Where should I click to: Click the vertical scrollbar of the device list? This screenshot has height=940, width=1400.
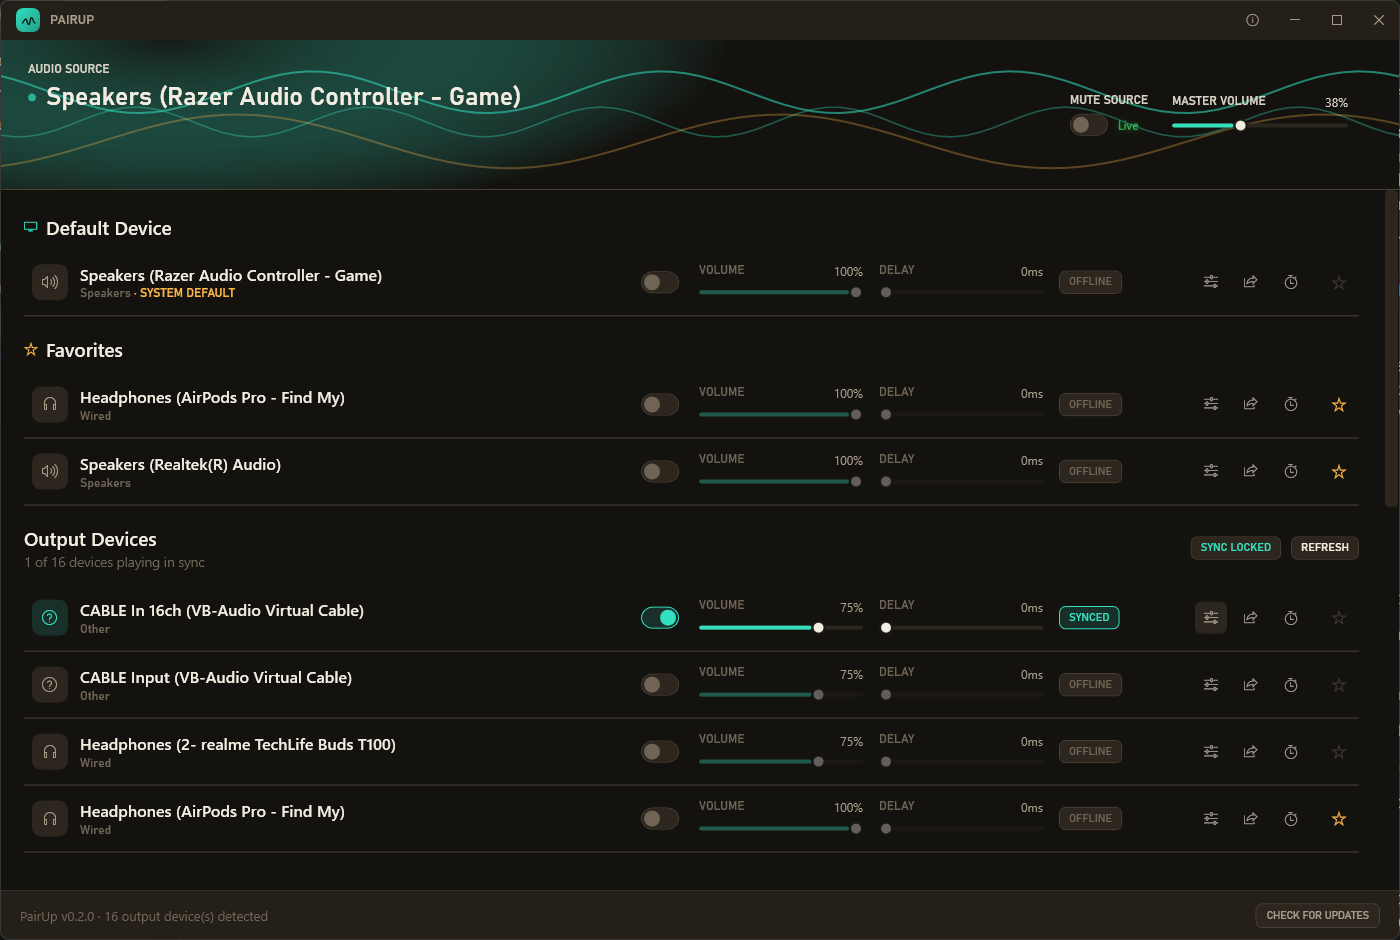click(1390, 350)
